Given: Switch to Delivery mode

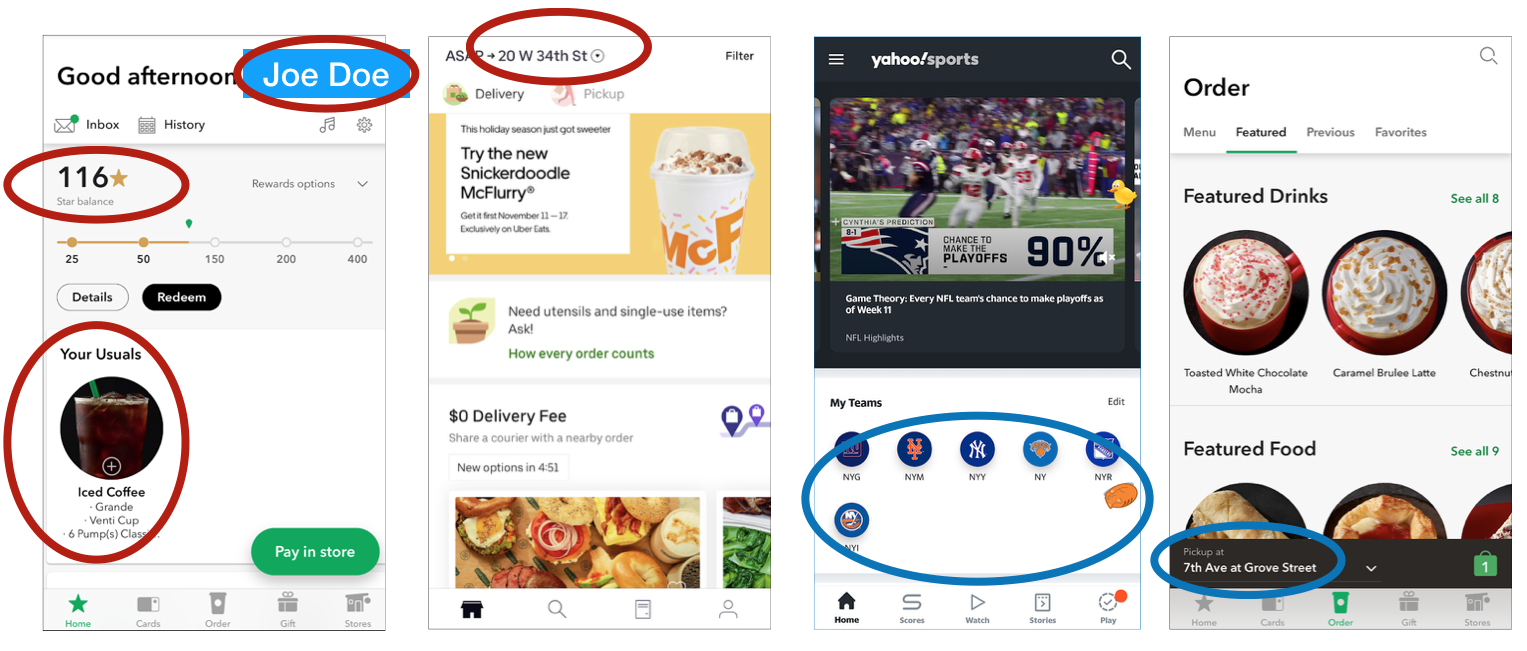Looking at the screenshot, I should click(484, 94).
